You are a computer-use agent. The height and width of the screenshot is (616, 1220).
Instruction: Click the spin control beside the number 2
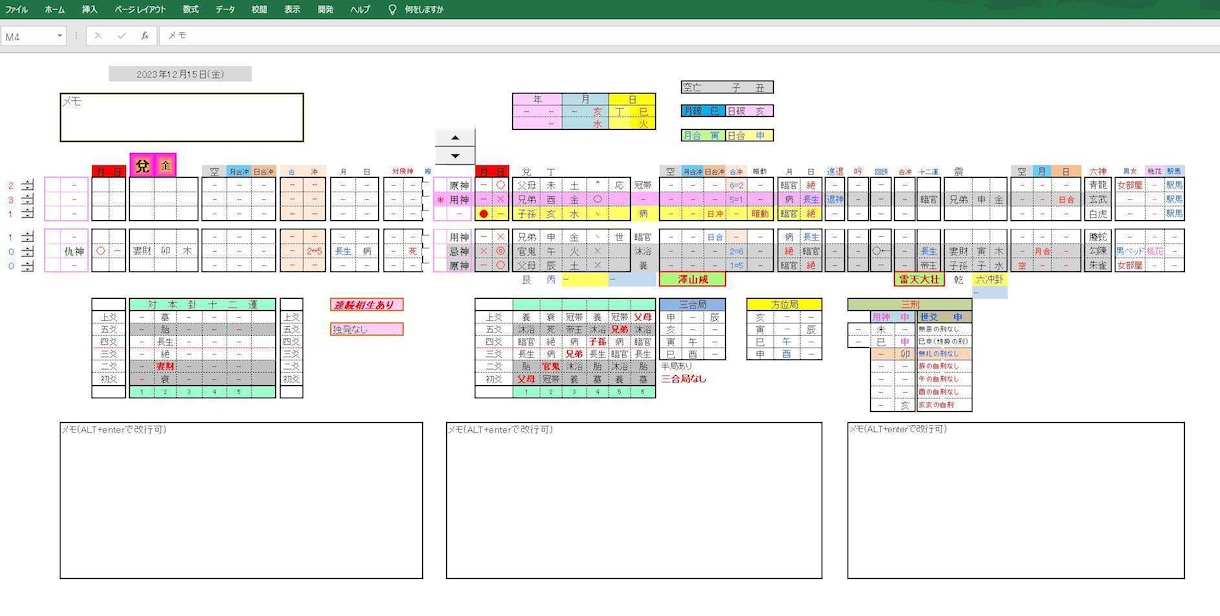[28, 185]
